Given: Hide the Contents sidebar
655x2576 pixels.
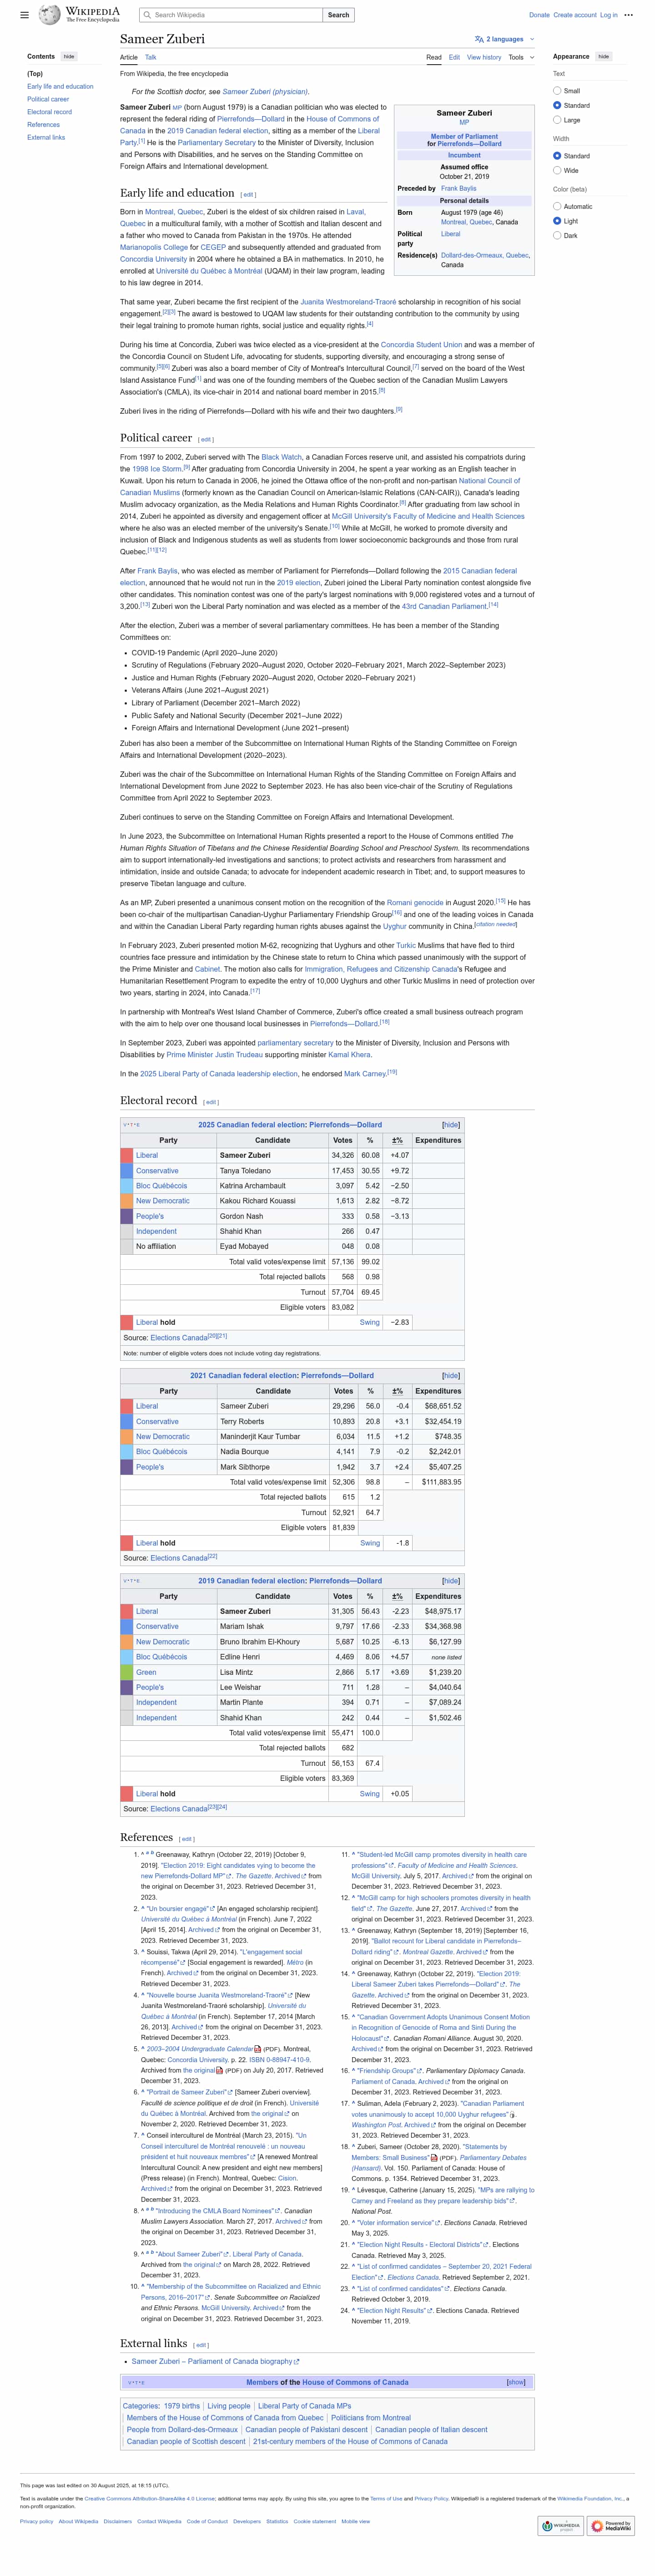Looking at the screenshot, I should (69, 57).
